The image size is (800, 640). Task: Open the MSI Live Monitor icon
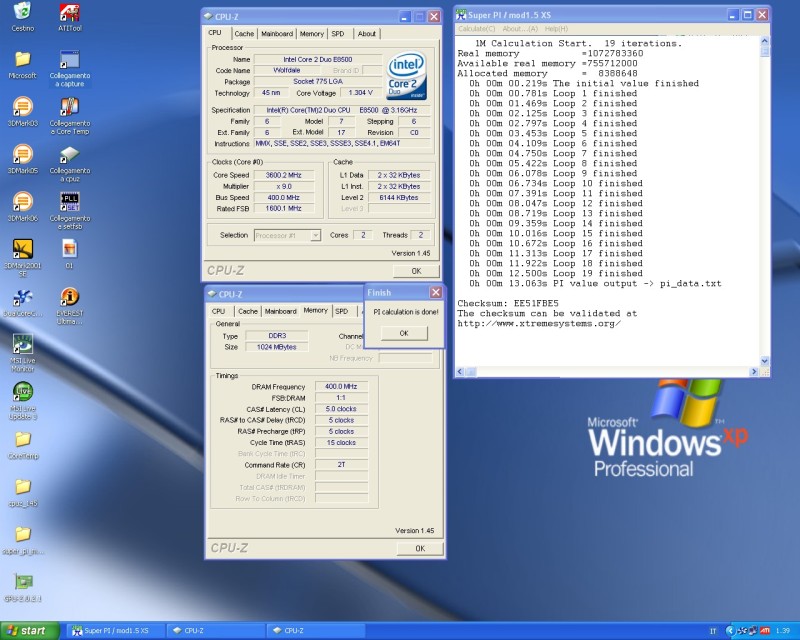[22, 344]
